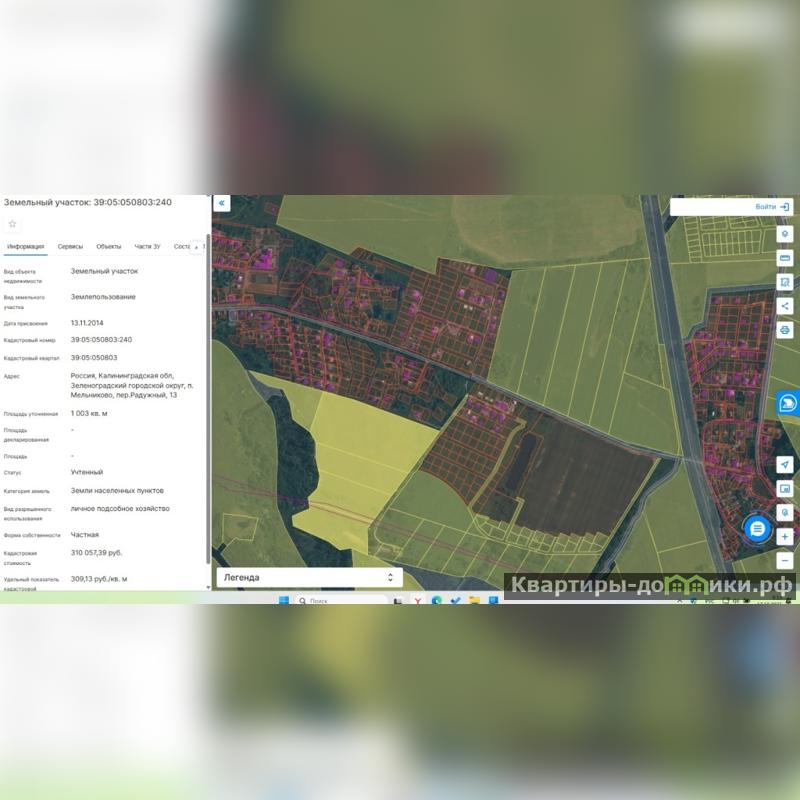This screenshot has width=800, height=800.
Task: Locate my position on map
Action: coord(785,465)
